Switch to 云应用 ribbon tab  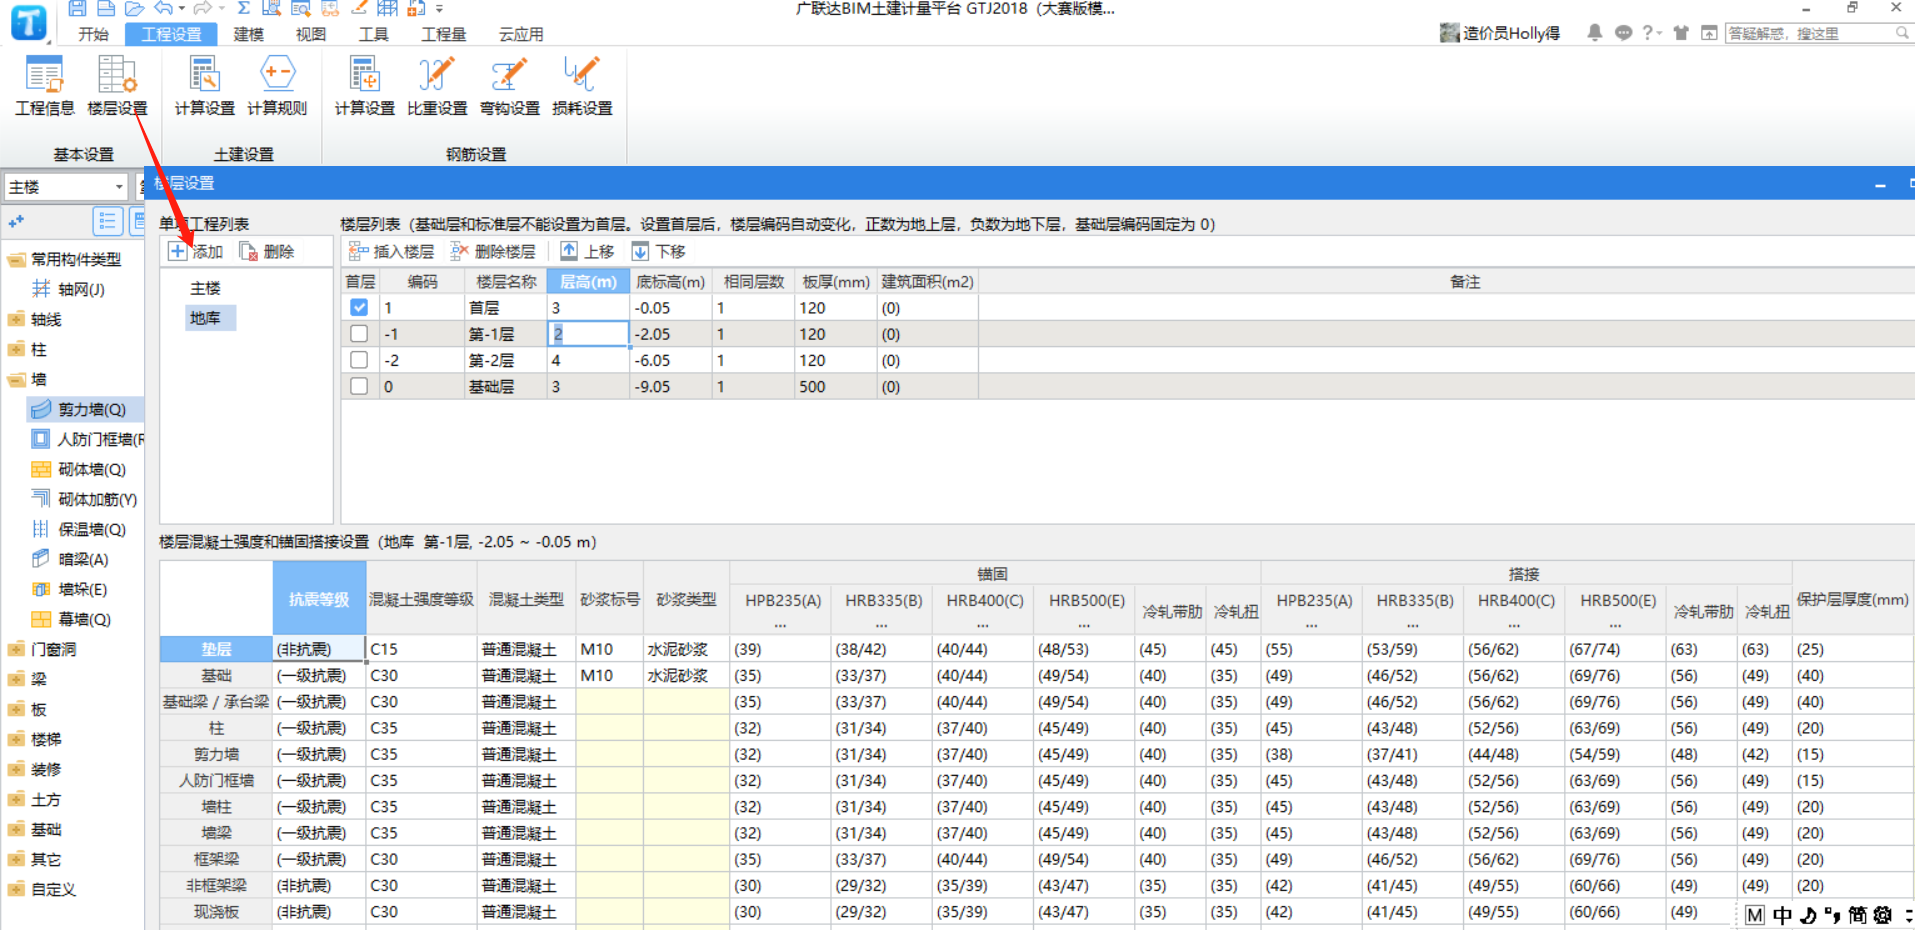(x=521, y=34)
